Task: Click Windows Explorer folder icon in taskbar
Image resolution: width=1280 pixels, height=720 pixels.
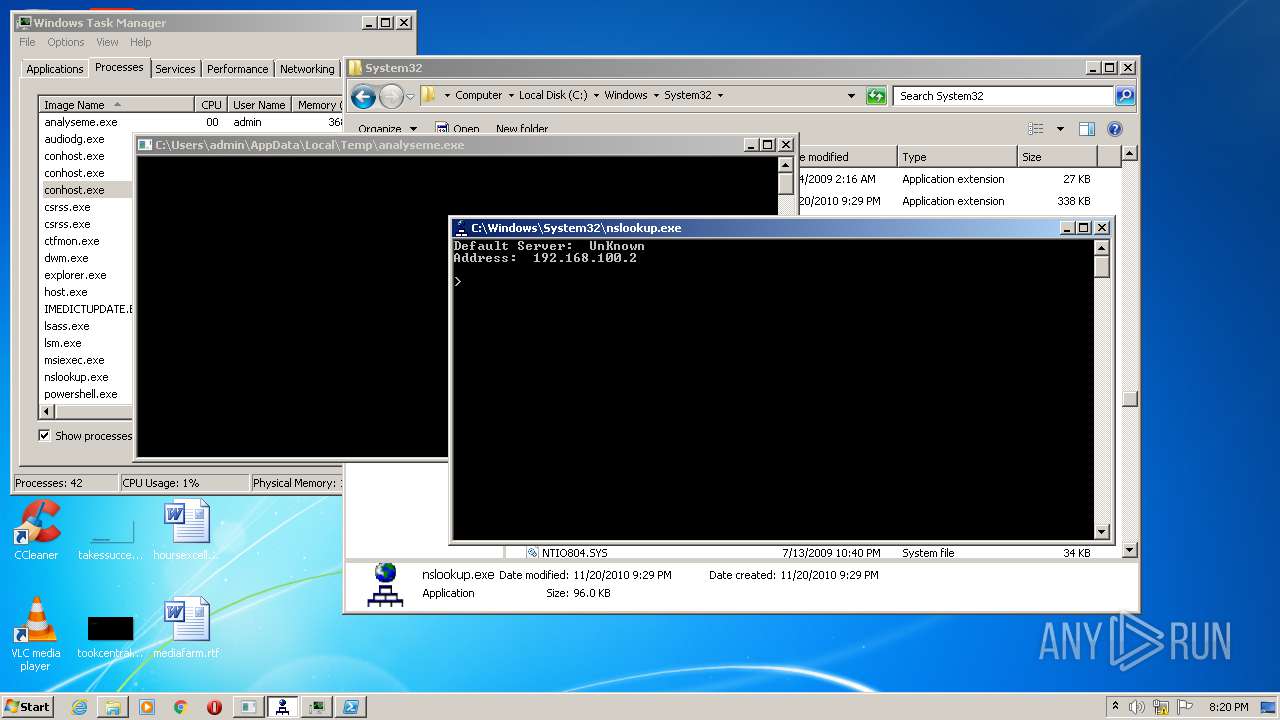Action: pyautogui.click(x=113, y=707)
